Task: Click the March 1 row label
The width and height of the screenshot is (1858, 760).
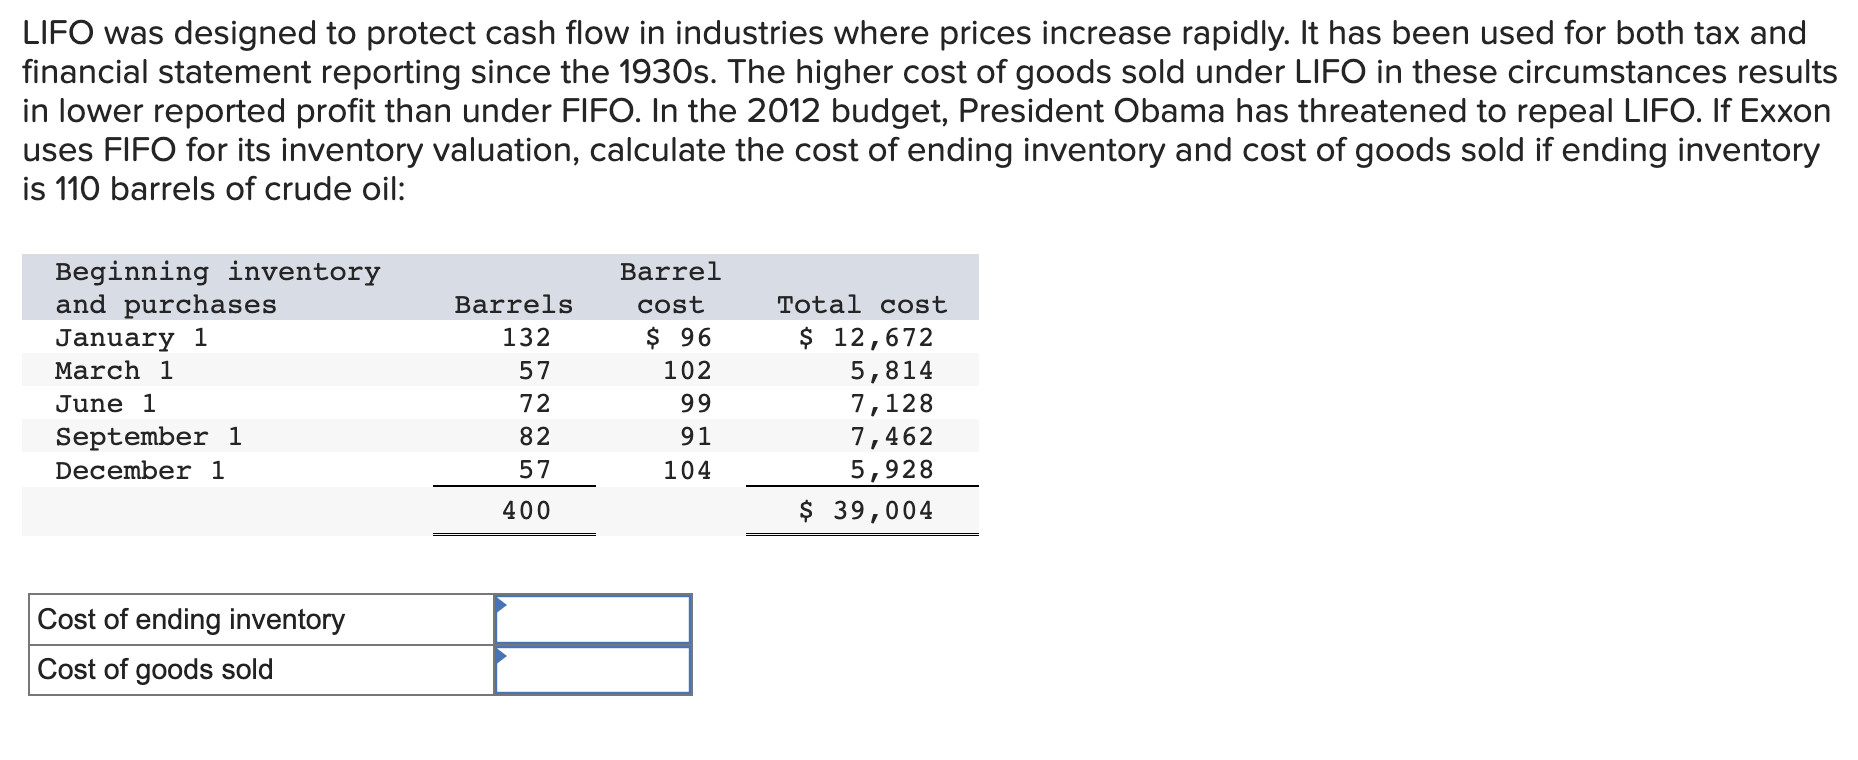Action: pyautogui.click(x=114, y=371)
